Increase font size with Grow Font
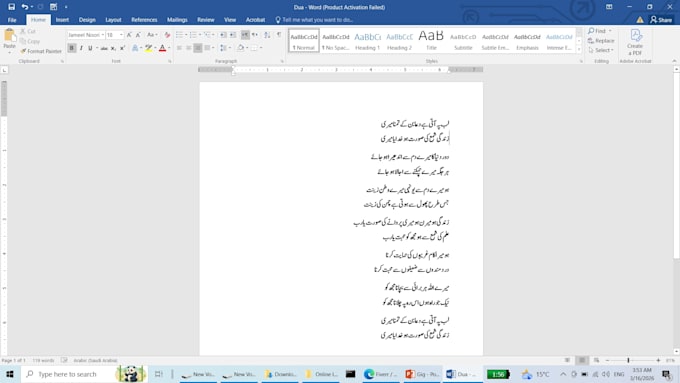Viewport: 680px width, 383px height. [129, 35]
